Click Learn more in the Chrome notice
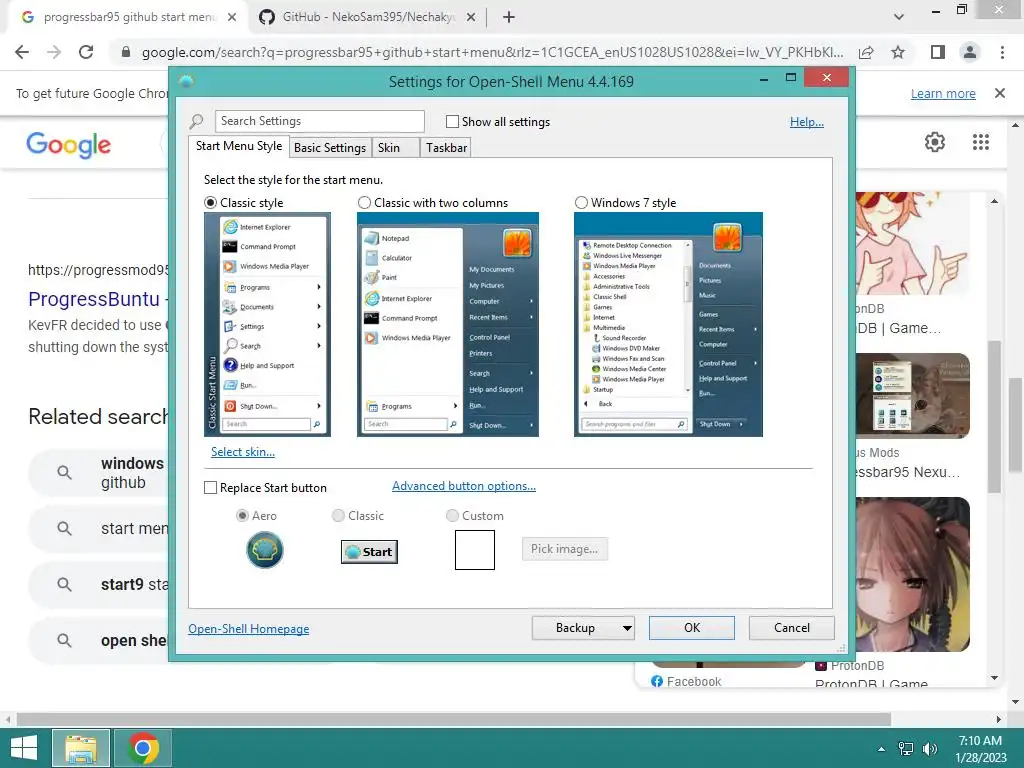Viewport: 1024px width, 768px height. coord(943,93)
